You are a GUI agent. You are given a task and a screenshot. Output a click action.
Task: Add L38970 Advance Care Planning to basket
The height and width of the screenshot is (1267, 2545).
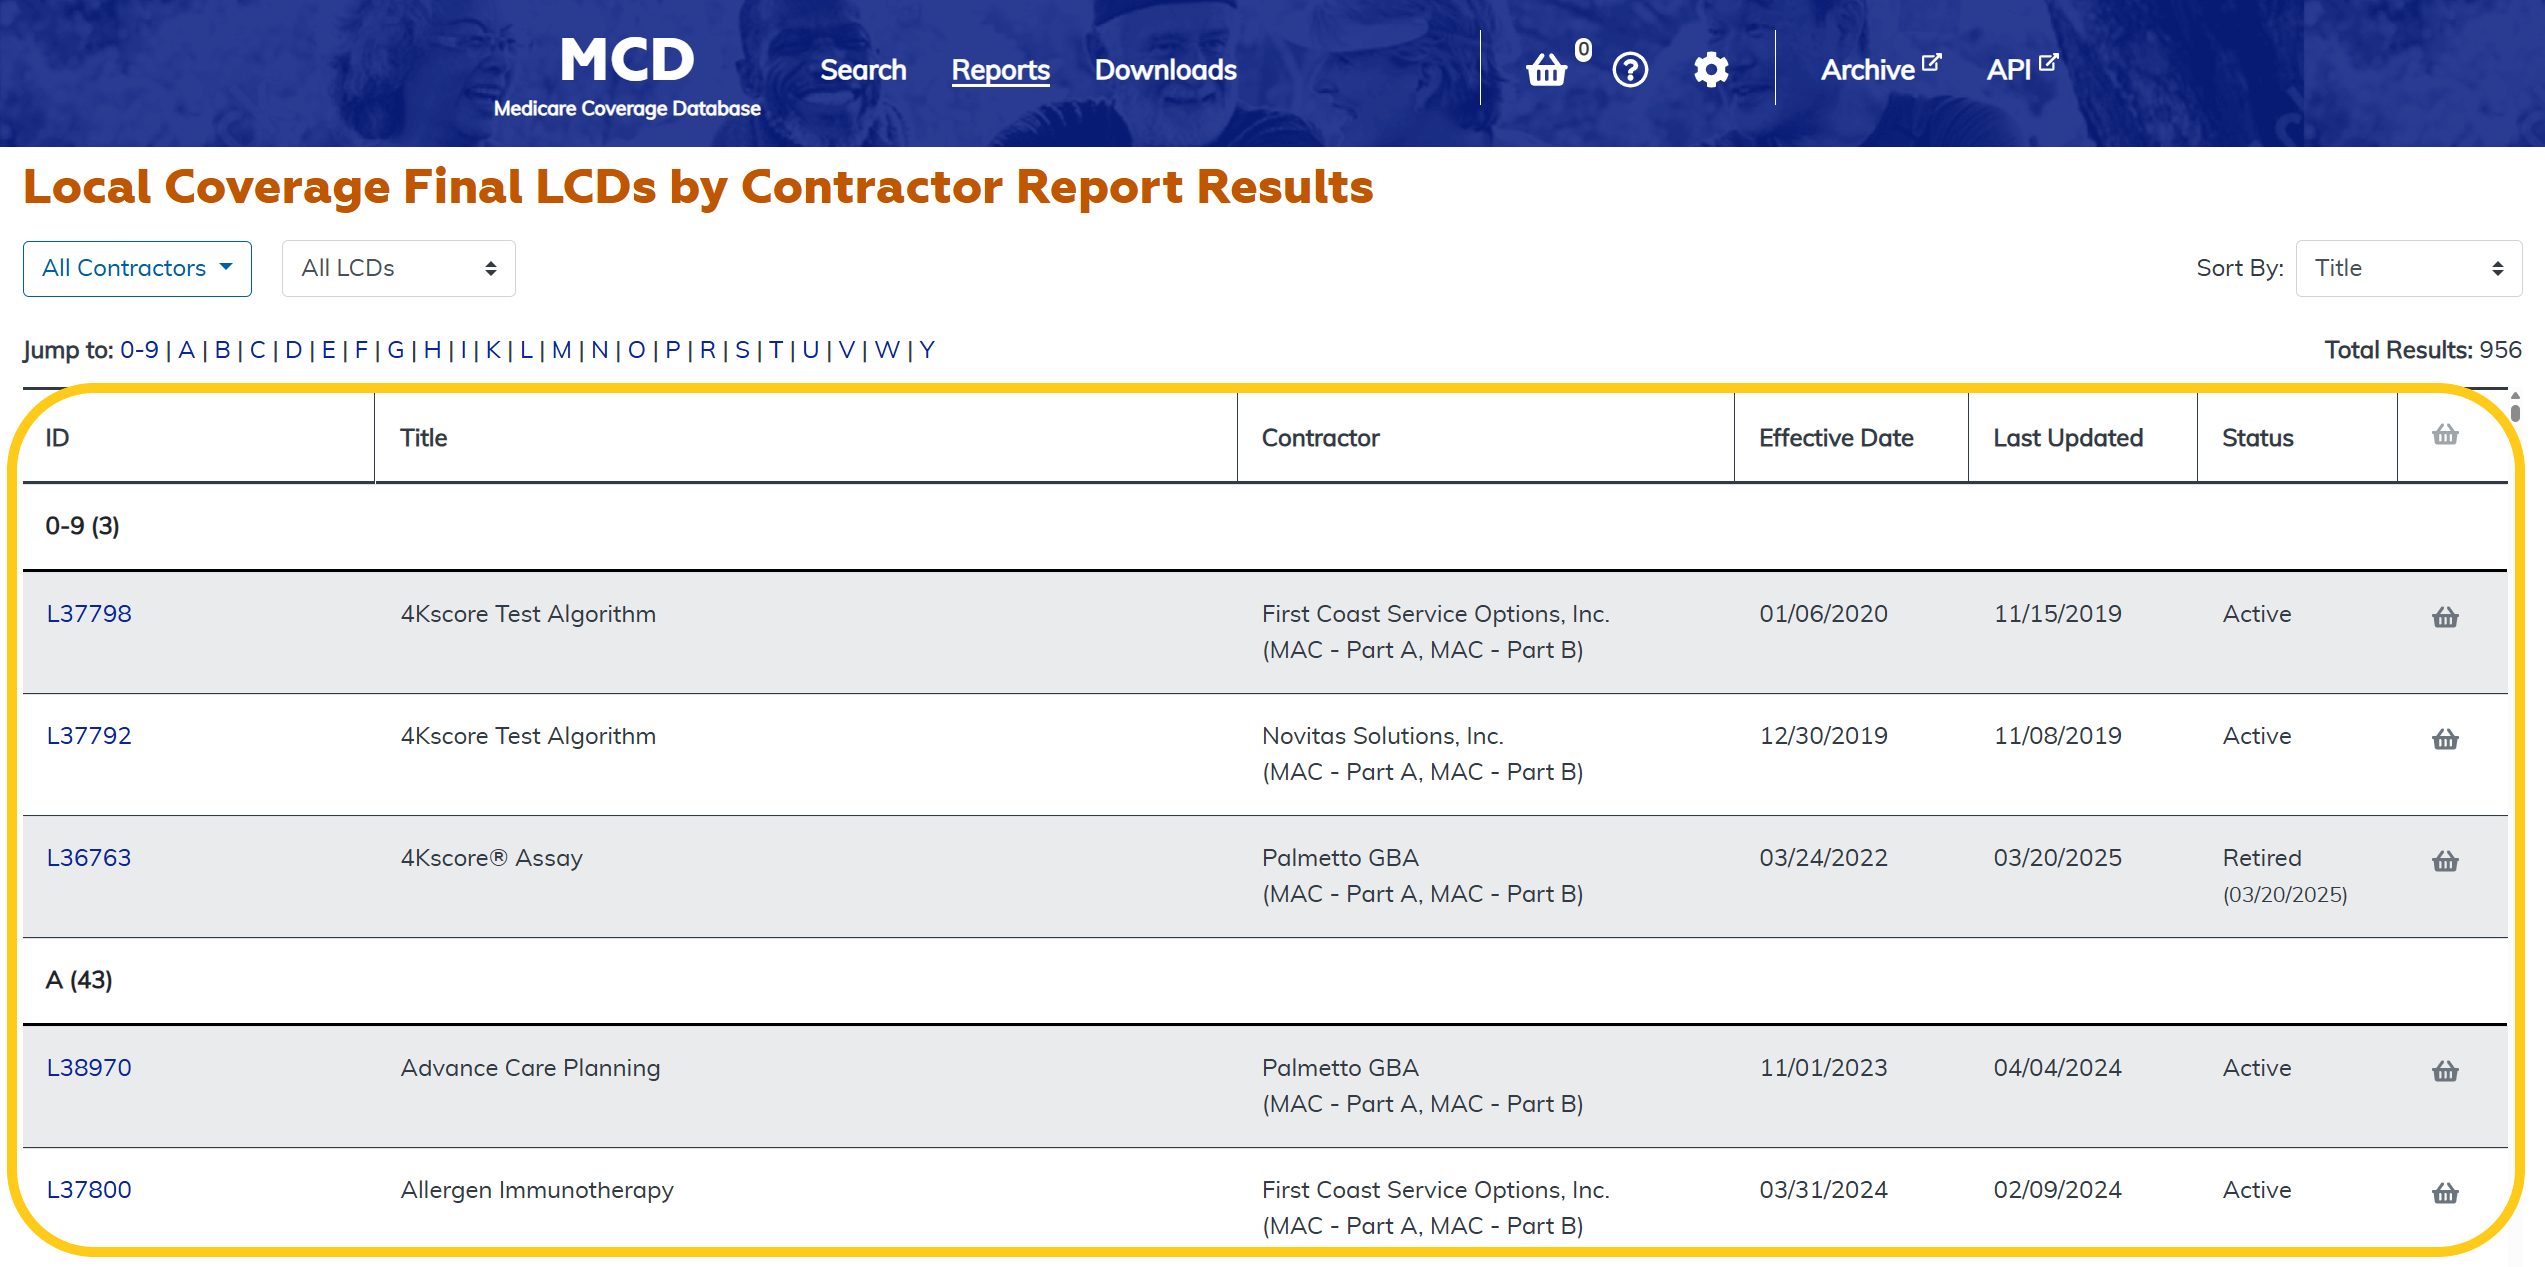(2445, 1071)
